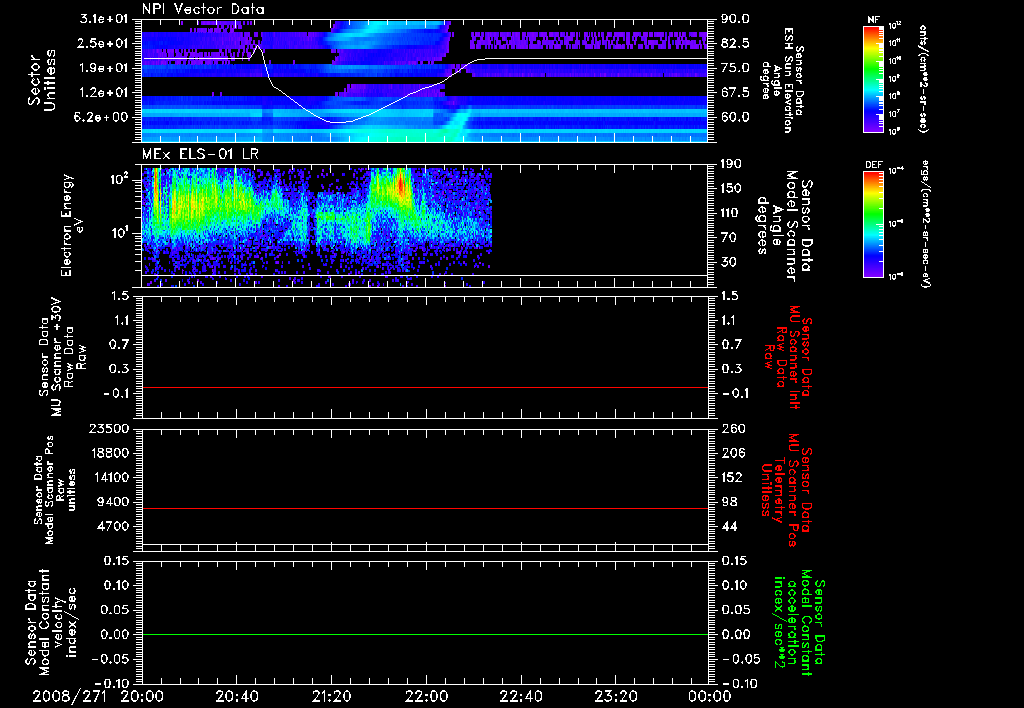This screenshot has width=1024, height=708.
Task: Click the DEF label above the color bar
Action: tap(873, 165)
